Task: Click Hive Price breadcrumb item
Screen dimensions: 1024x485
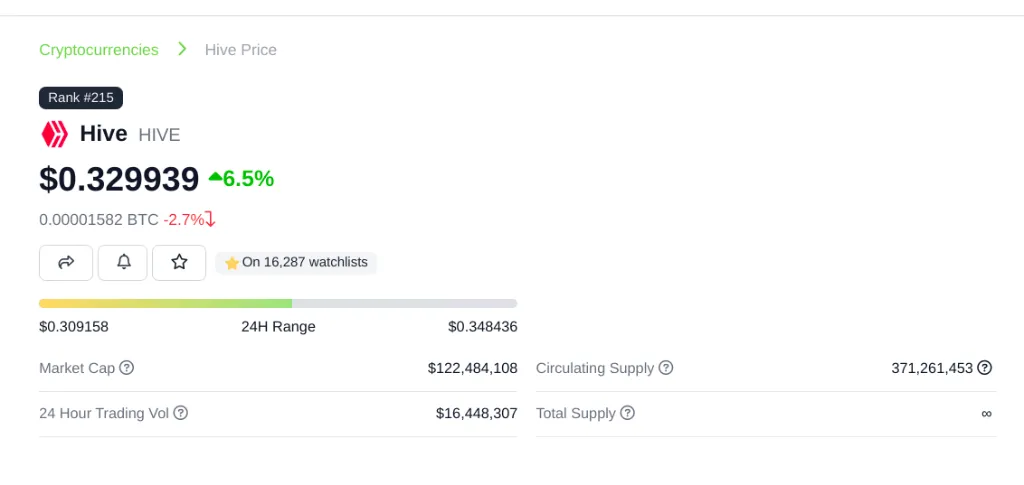Action: 241,50
